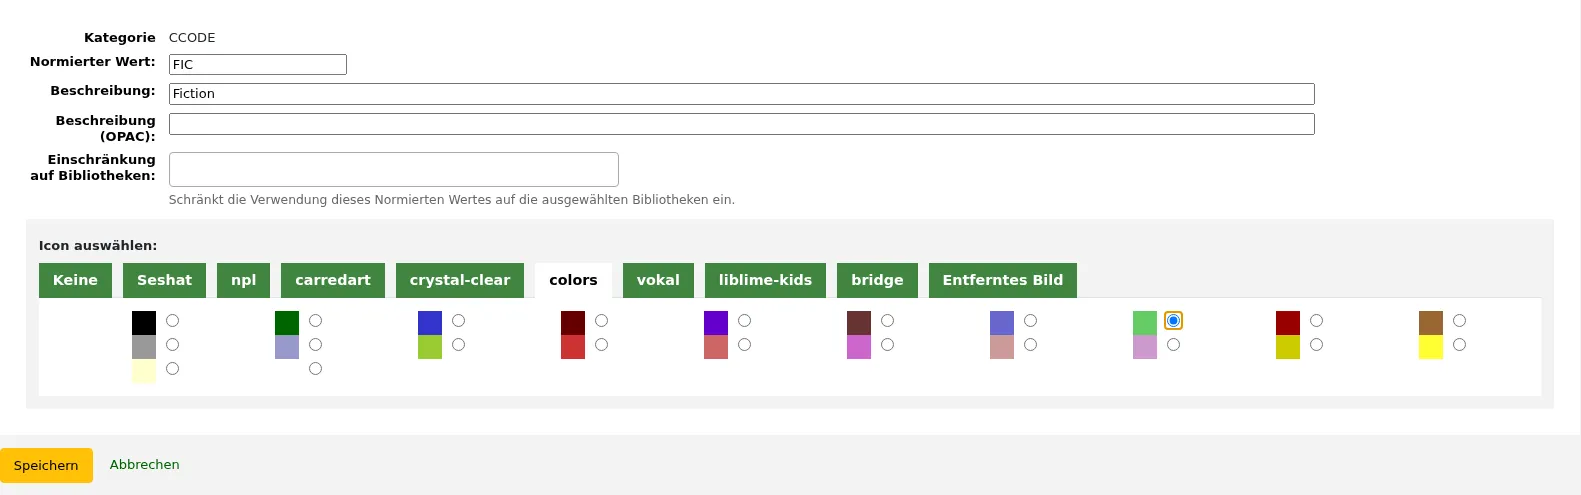Viewport: 1581px width, 495px height.
Task: Open the Entferntes Bild tab
Action: [1003, 280]
